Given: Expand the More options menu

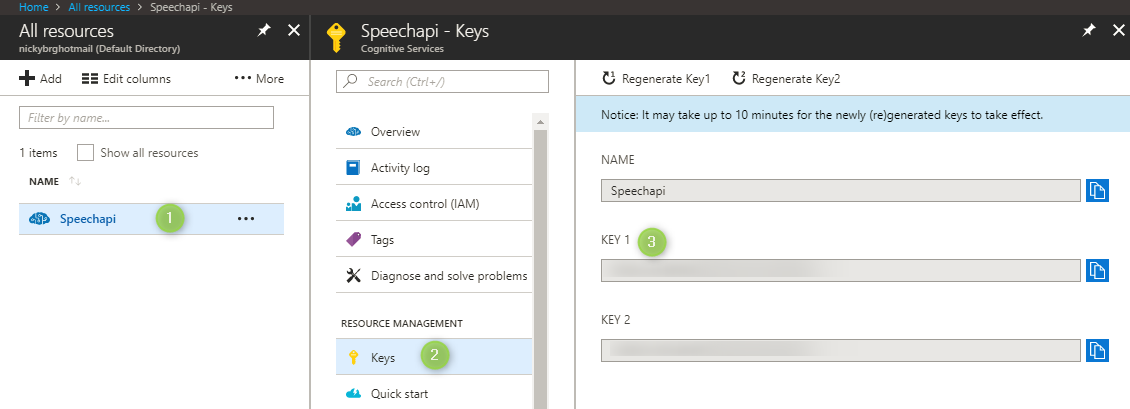Looking at the screenshot, I should tap(259, 78).
